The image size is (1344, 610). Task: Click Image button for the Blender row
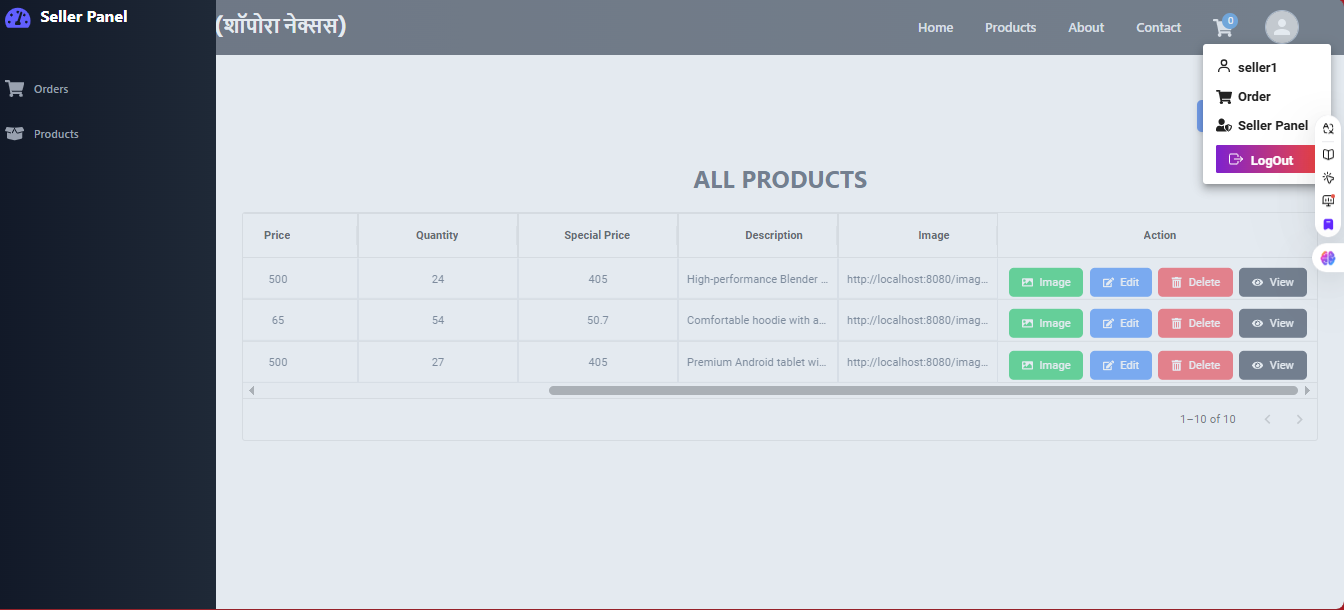(1046, 282)
